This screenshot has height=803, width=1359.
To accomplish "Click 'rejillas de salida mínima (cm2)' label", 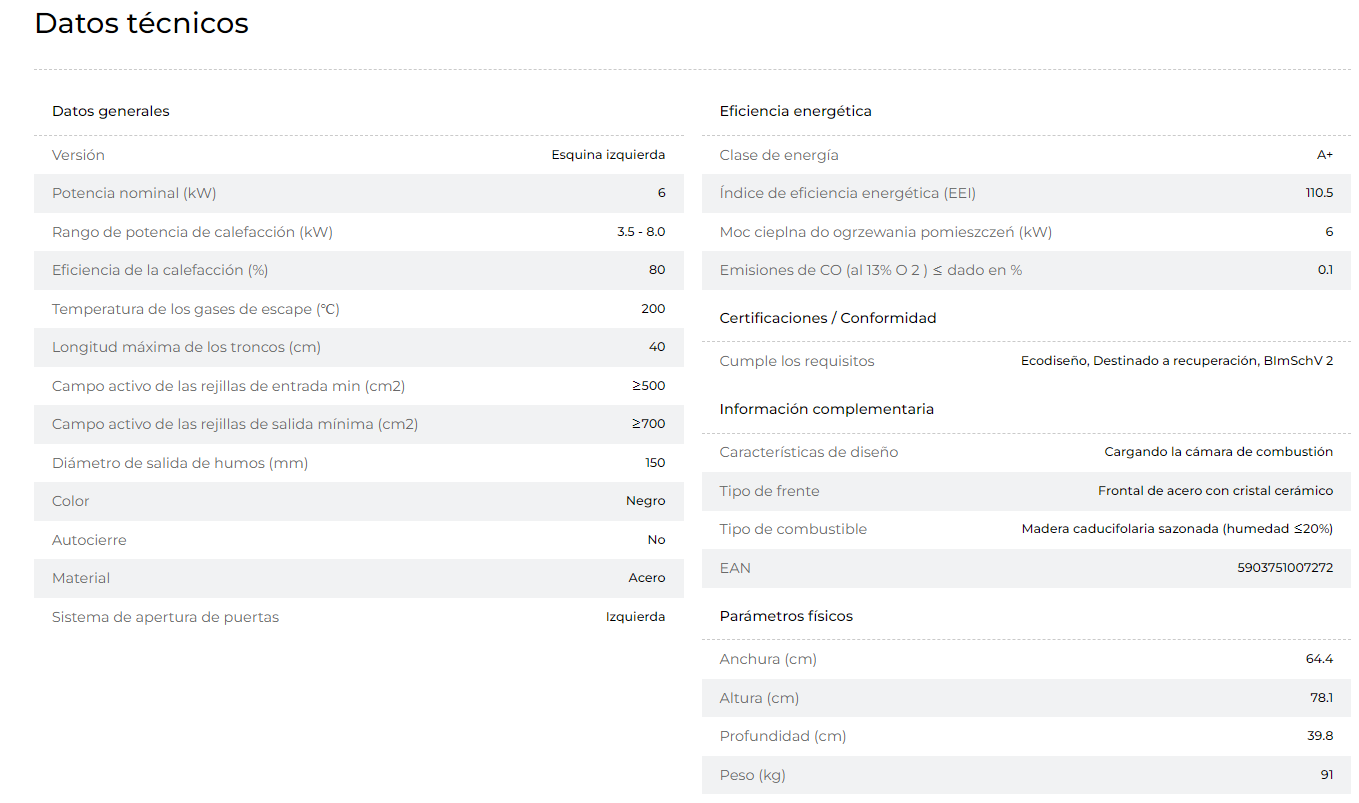I will [x=235, y=424].
